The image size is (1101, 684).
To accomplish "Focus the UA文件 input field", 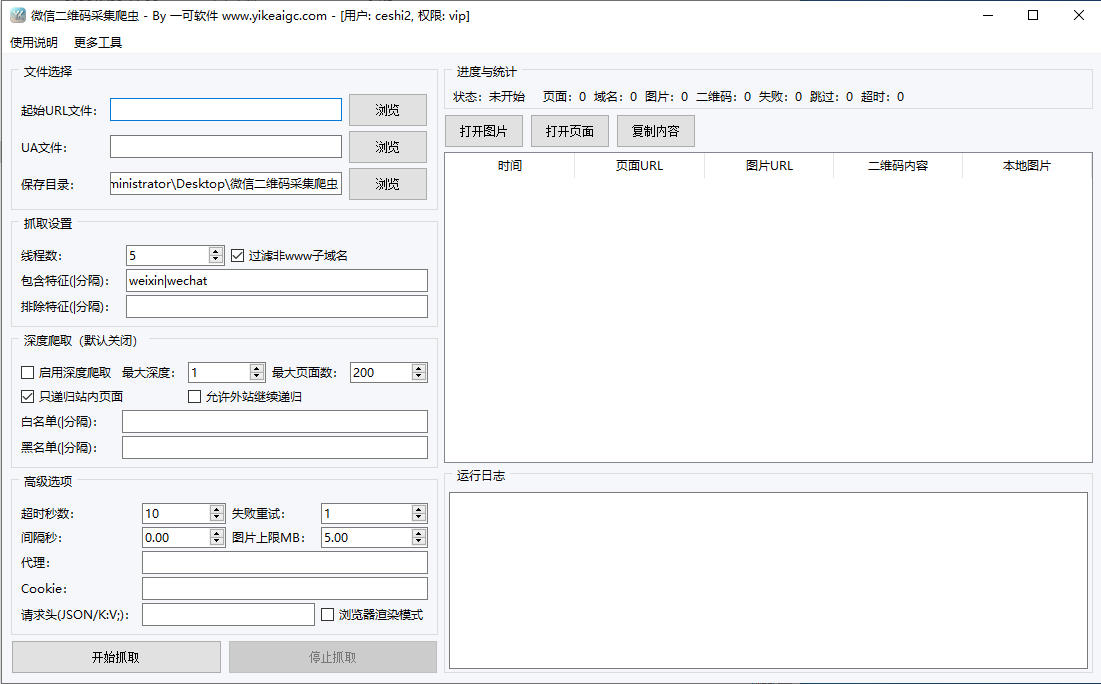I will point(225,147).
